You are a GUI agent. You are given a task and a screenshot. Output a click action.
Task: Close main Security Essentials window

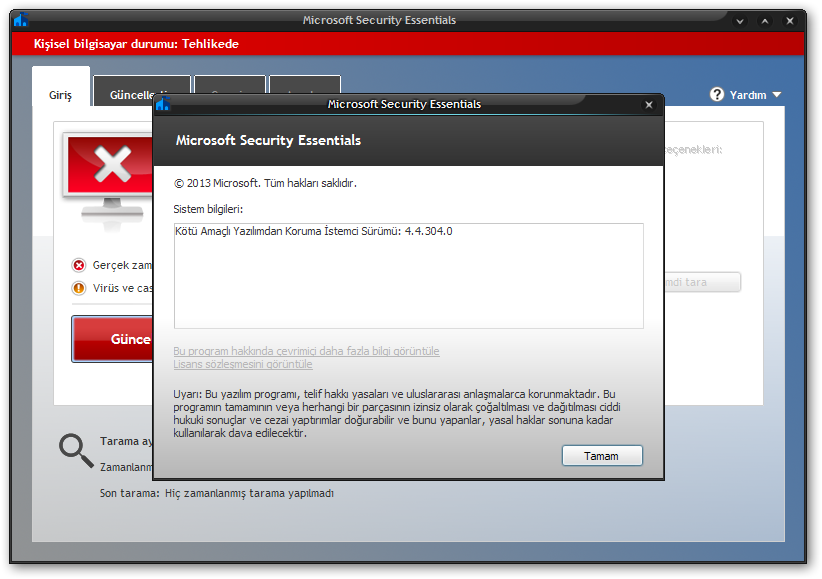tap(789, 21)
